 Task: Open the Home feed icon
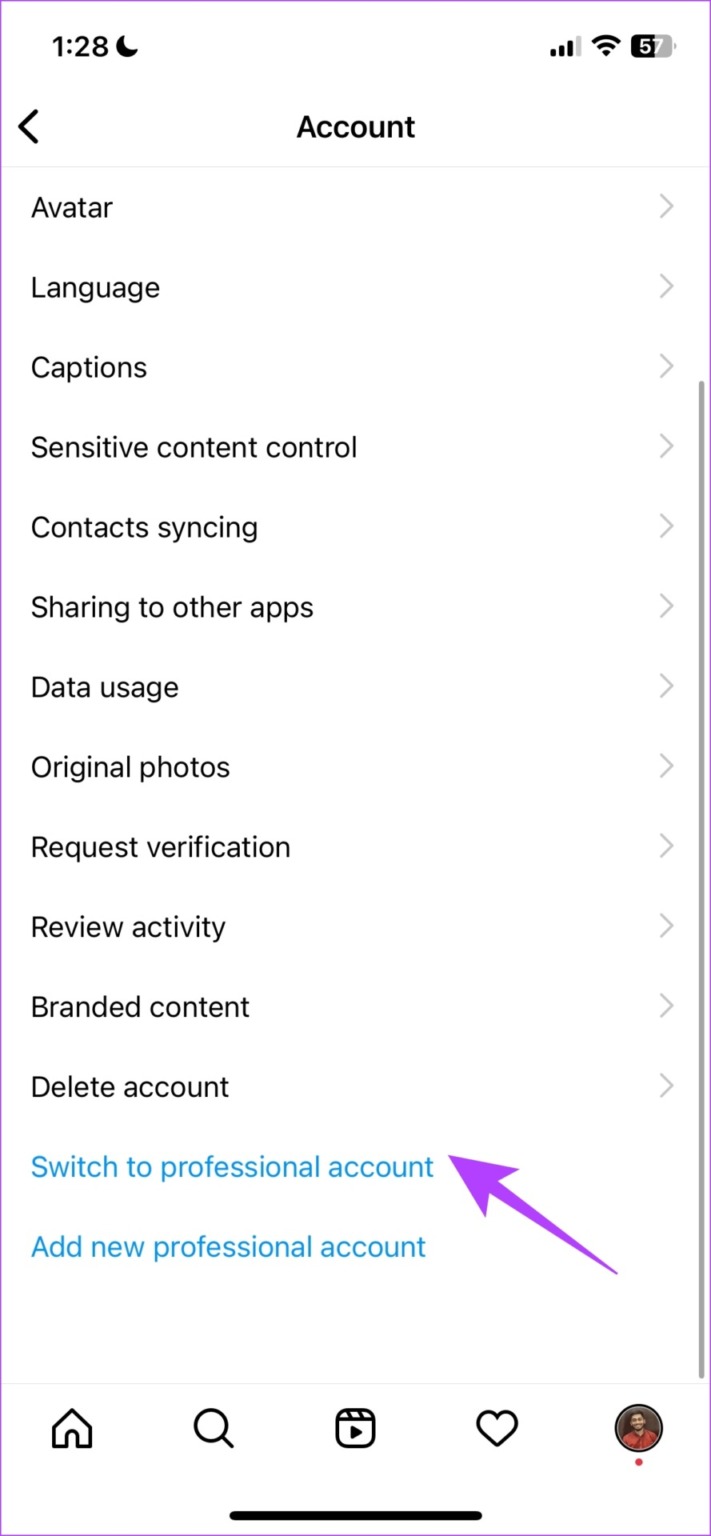(x=71, y=1428)
